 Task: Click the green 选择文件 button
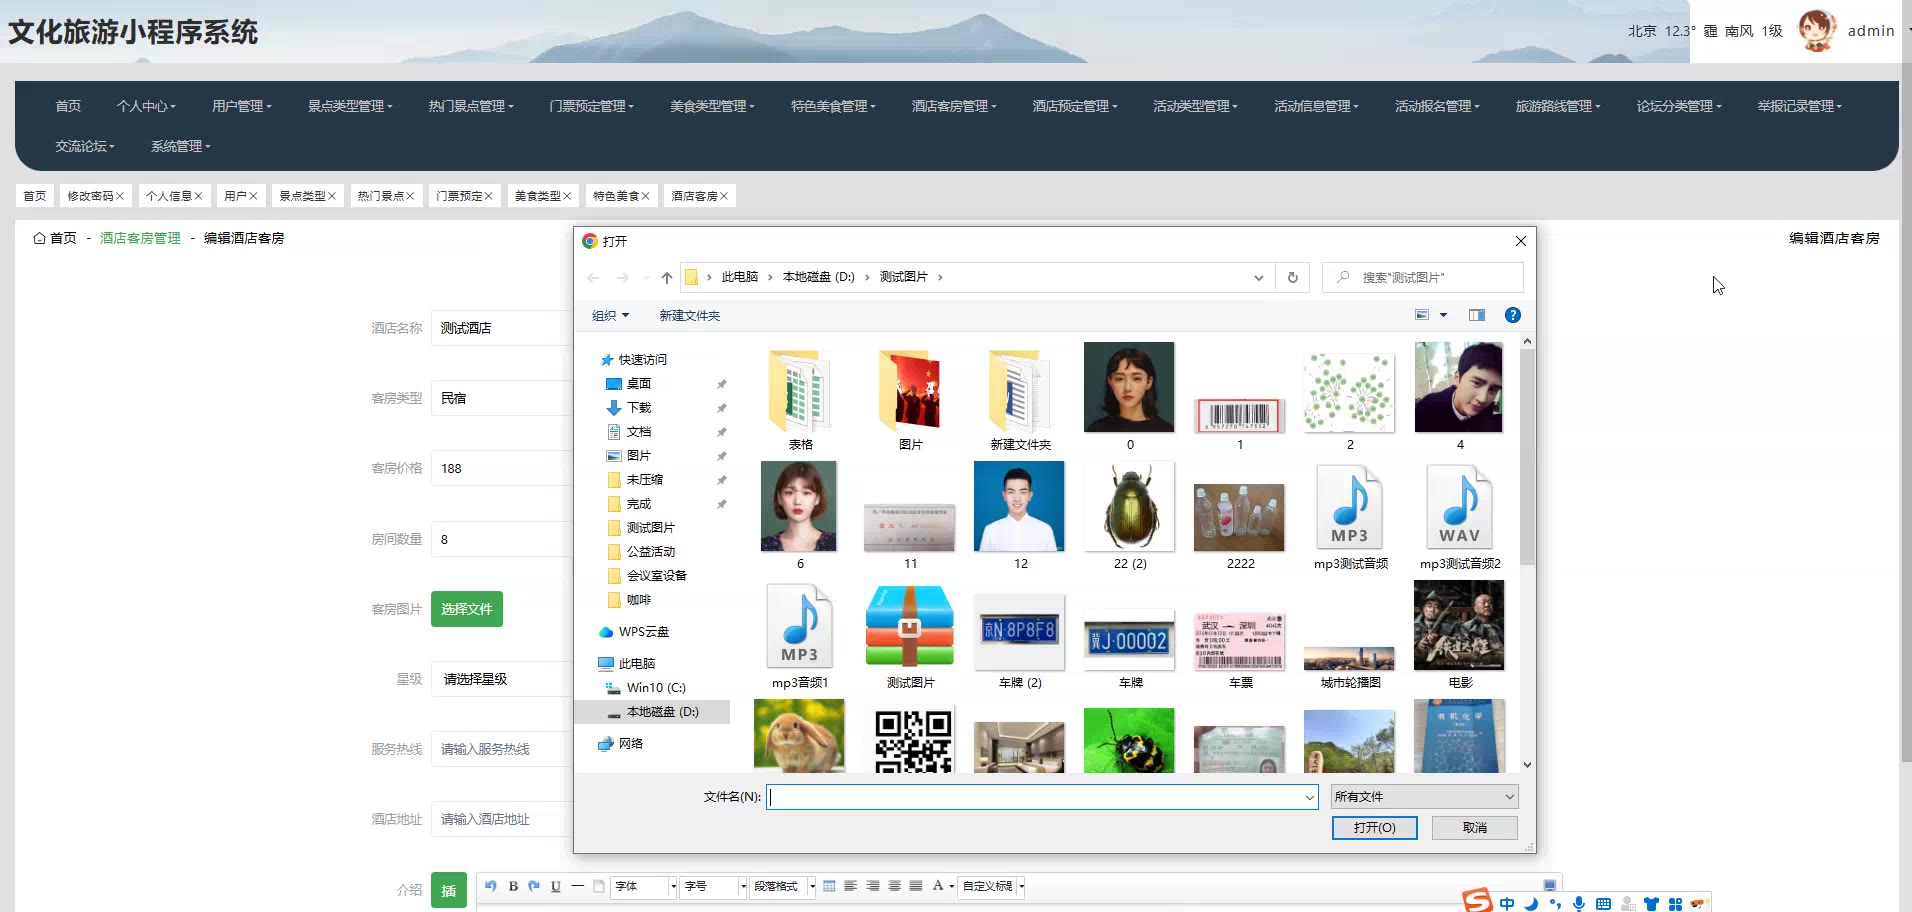coord(467,609)
